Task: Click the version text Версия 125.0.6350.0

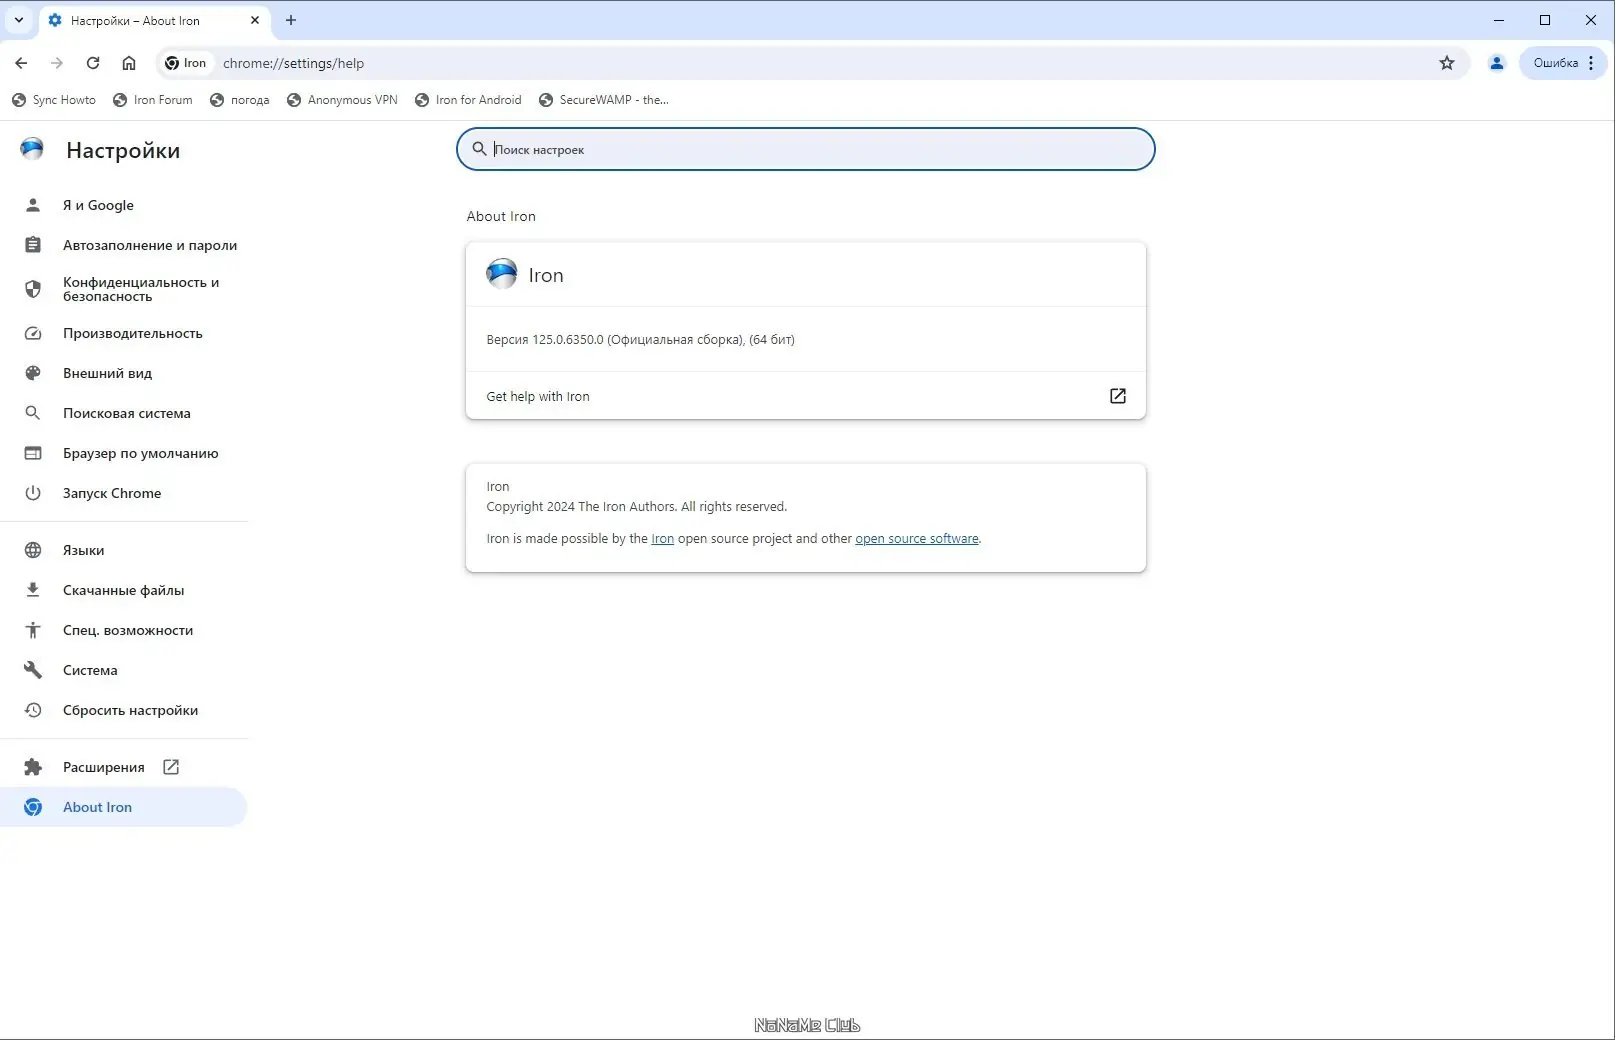Action: [640, 340]
